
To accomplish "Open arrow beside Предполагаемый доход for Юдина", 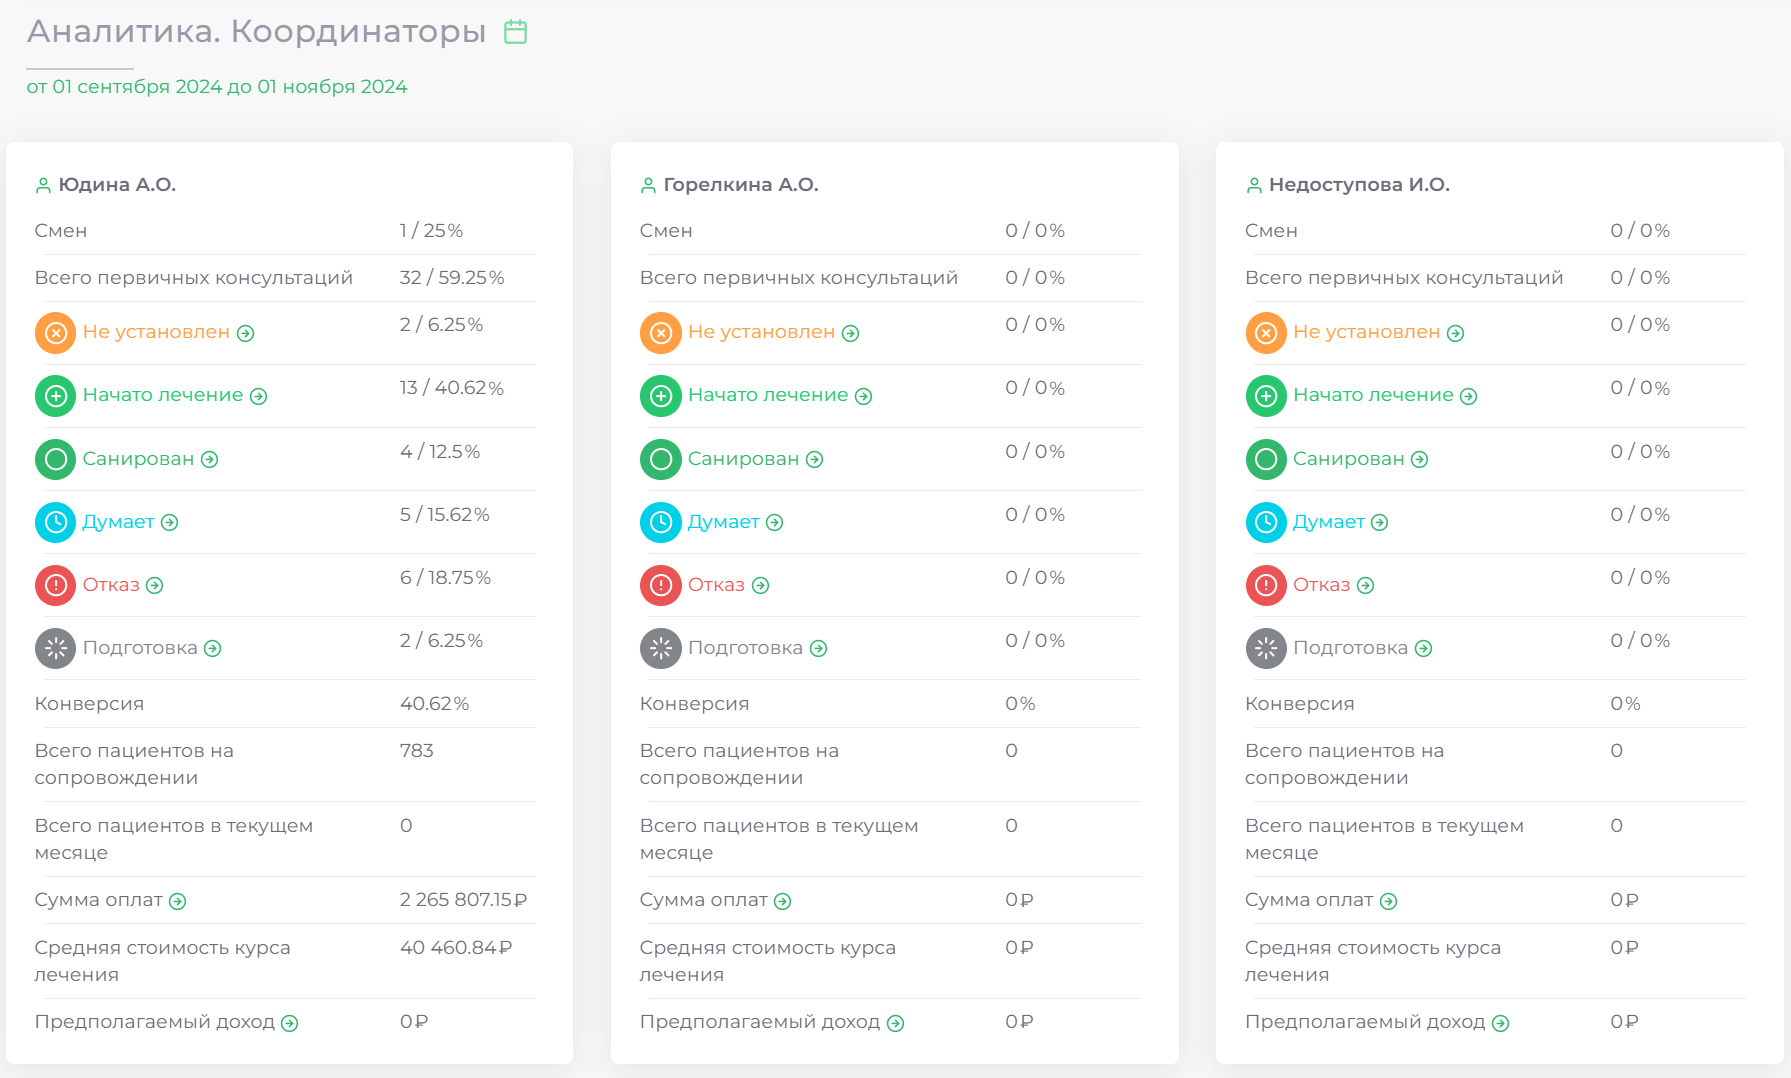I will 290,1023.
